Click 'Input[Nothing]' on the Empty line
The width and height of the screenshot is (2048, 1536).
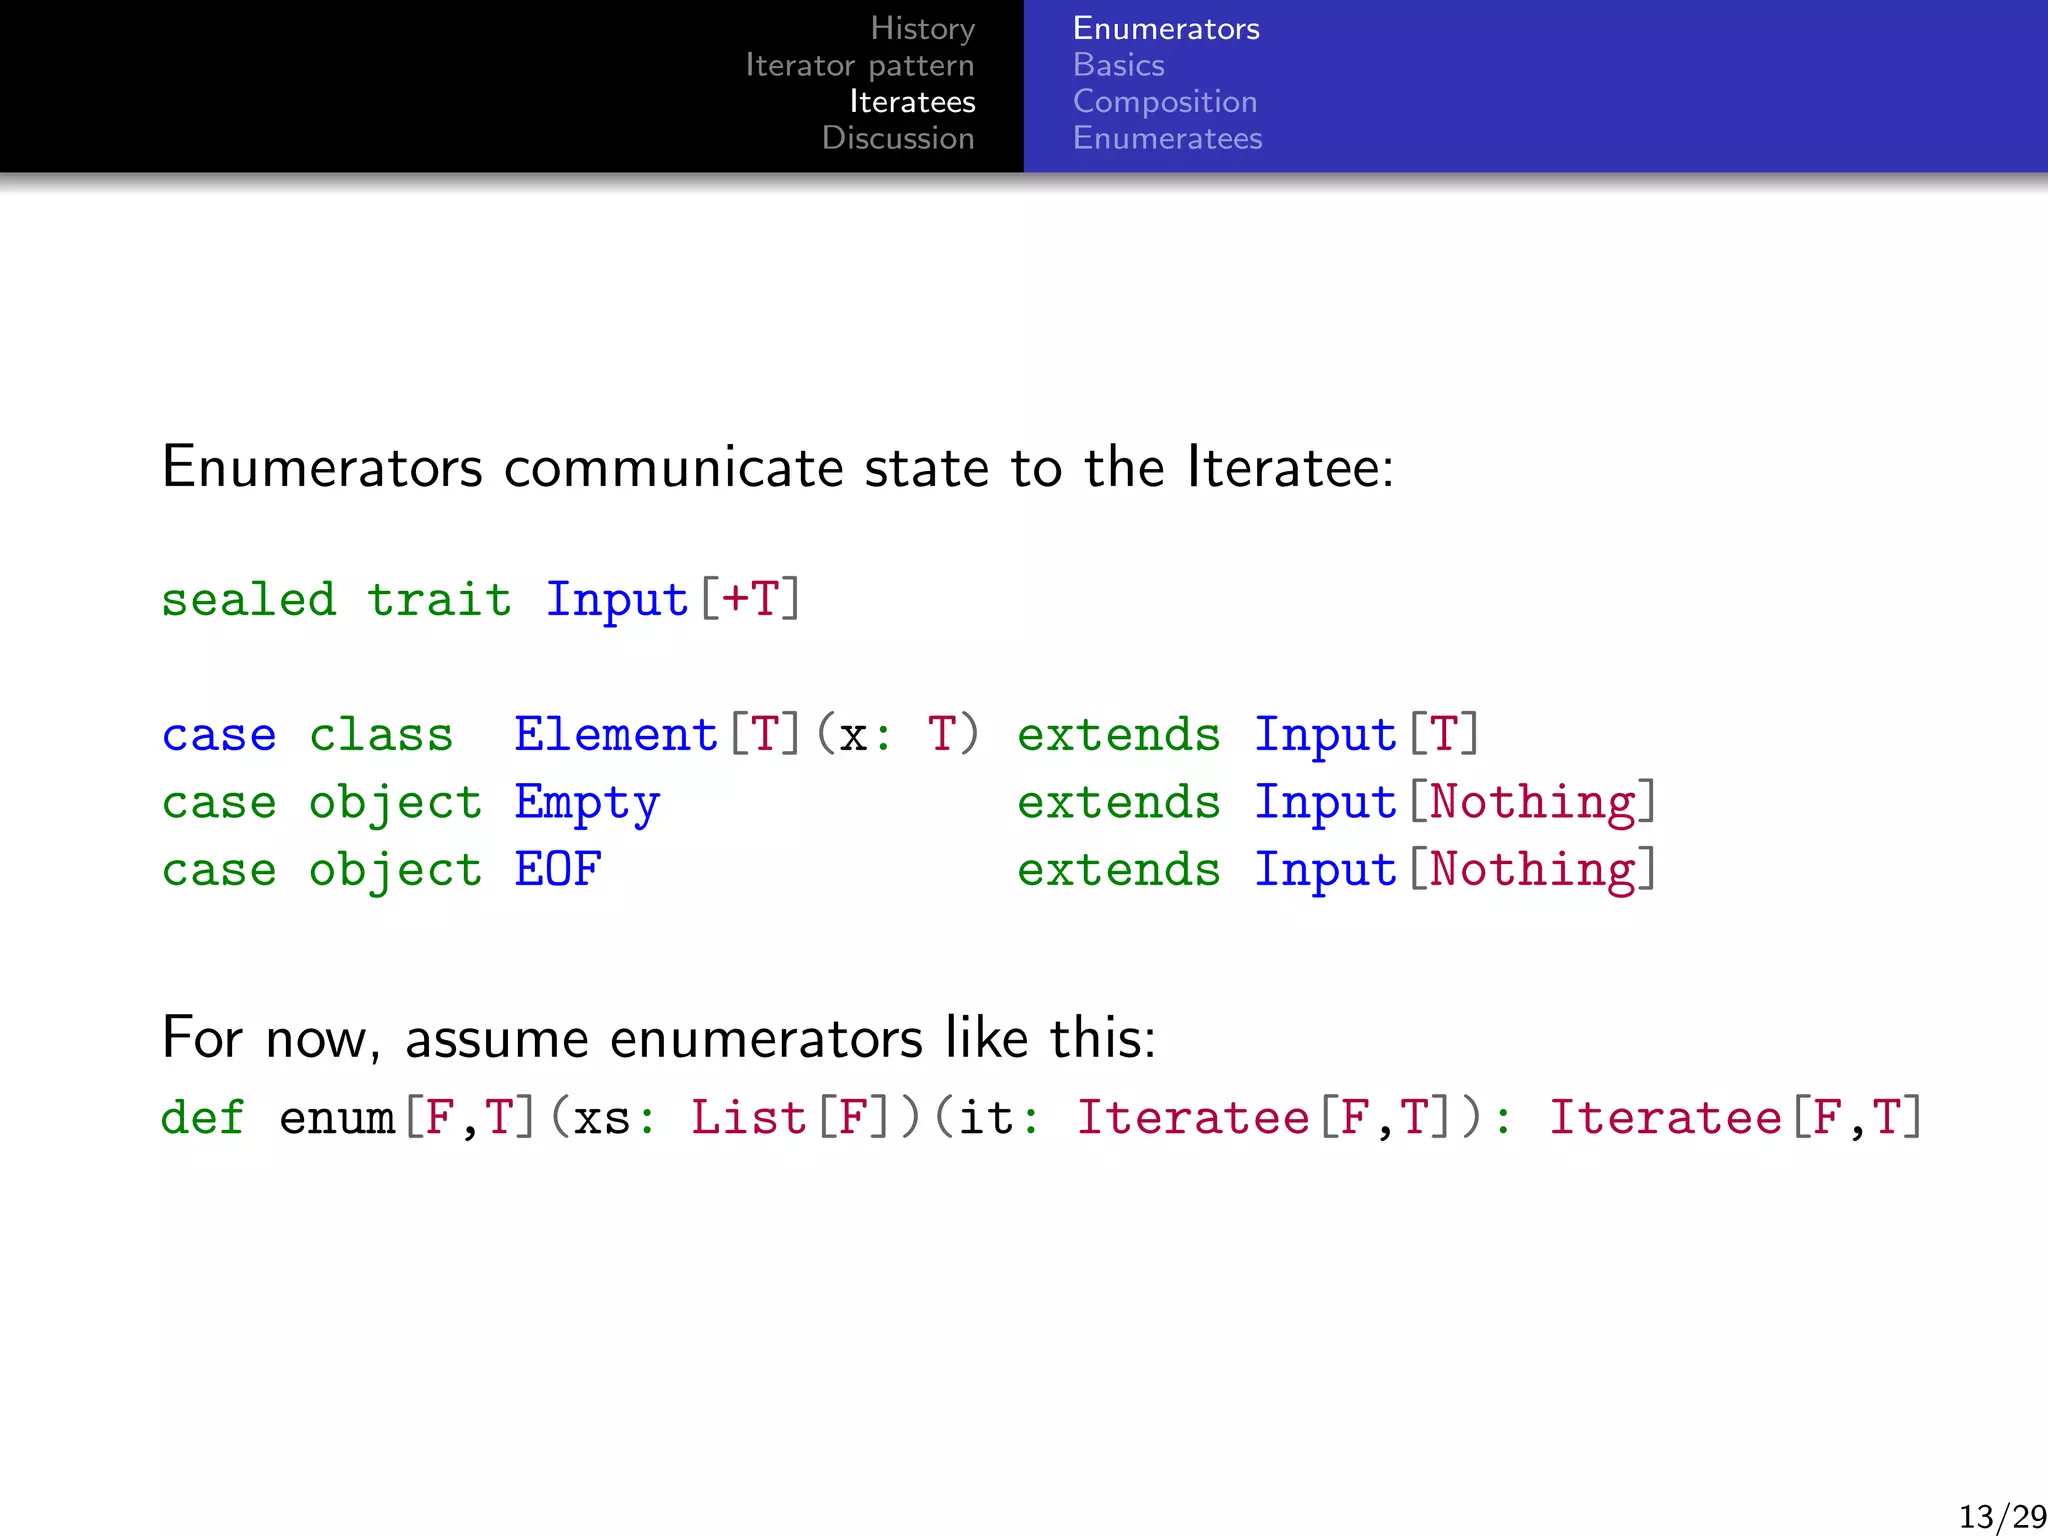point(1456,803)
